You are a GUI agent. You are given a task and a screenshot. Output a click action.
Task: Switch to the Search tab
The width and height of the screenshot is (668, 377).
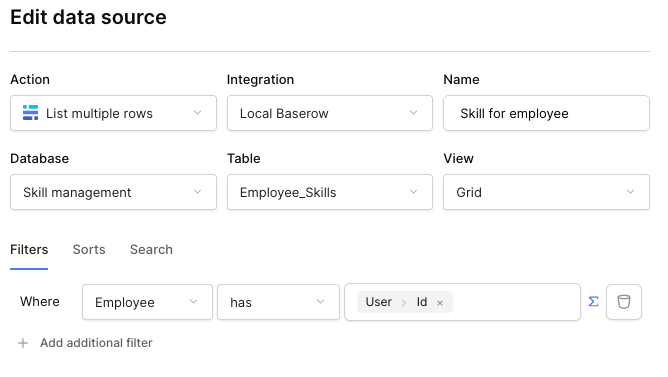(x=151, y=250)
